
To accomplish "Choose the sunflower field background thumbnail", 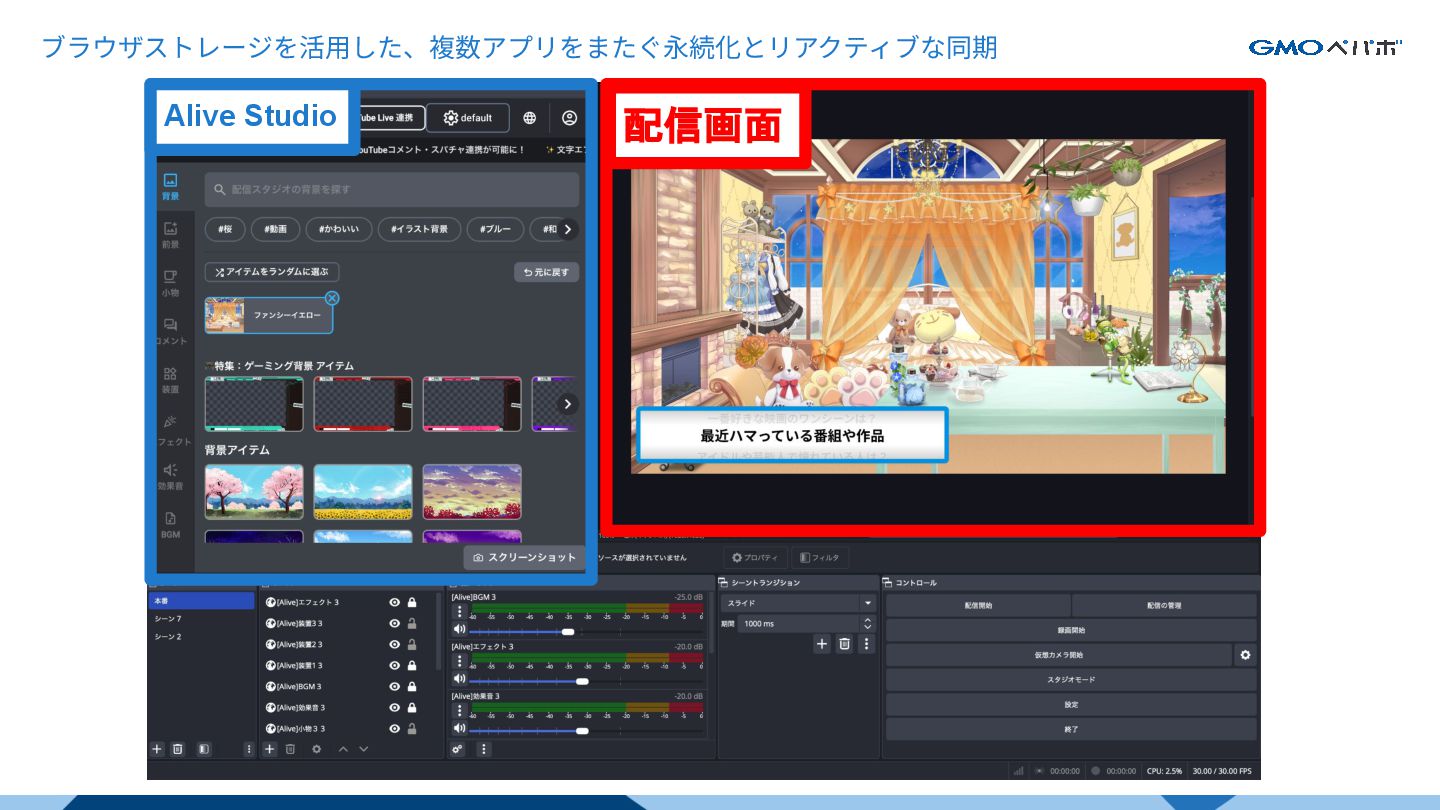I will pos(363,492).
